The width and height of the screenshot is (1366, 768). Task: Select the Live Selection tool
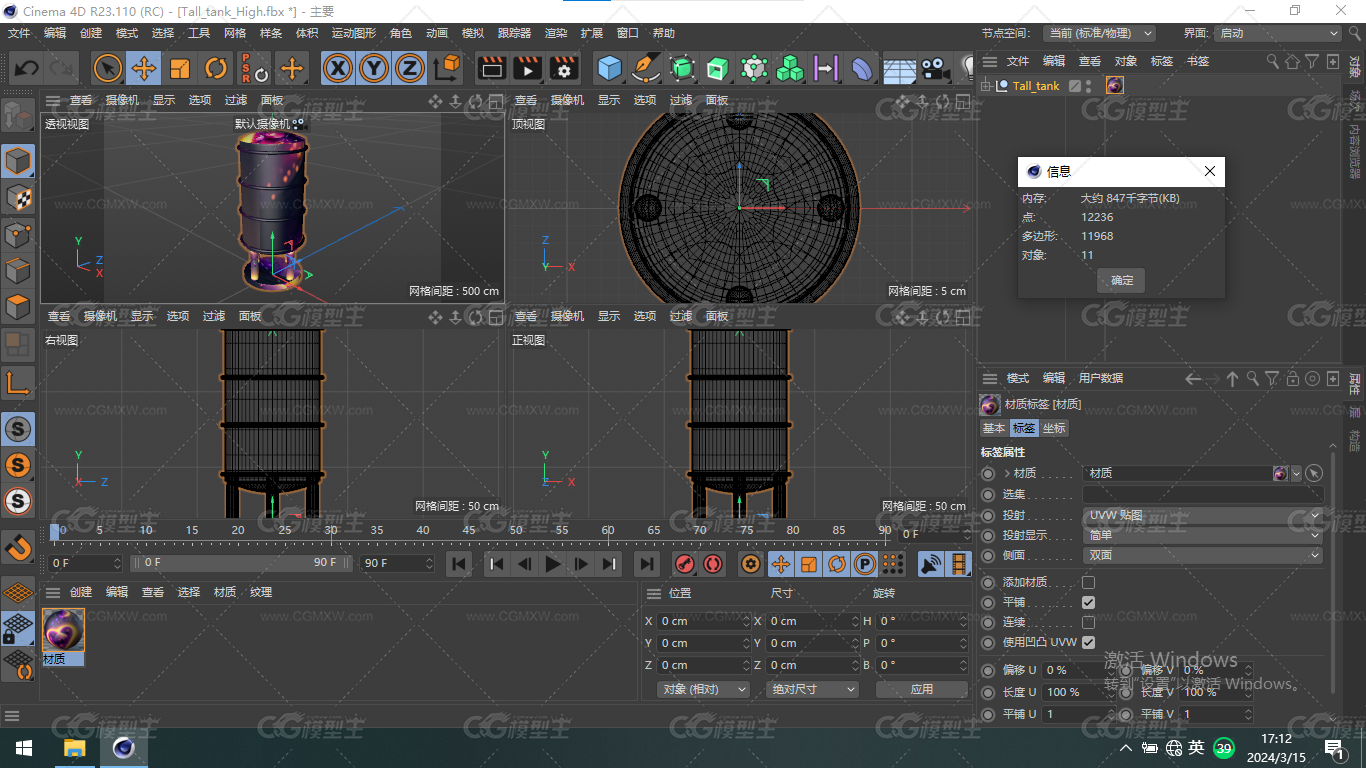coord(108,68)
